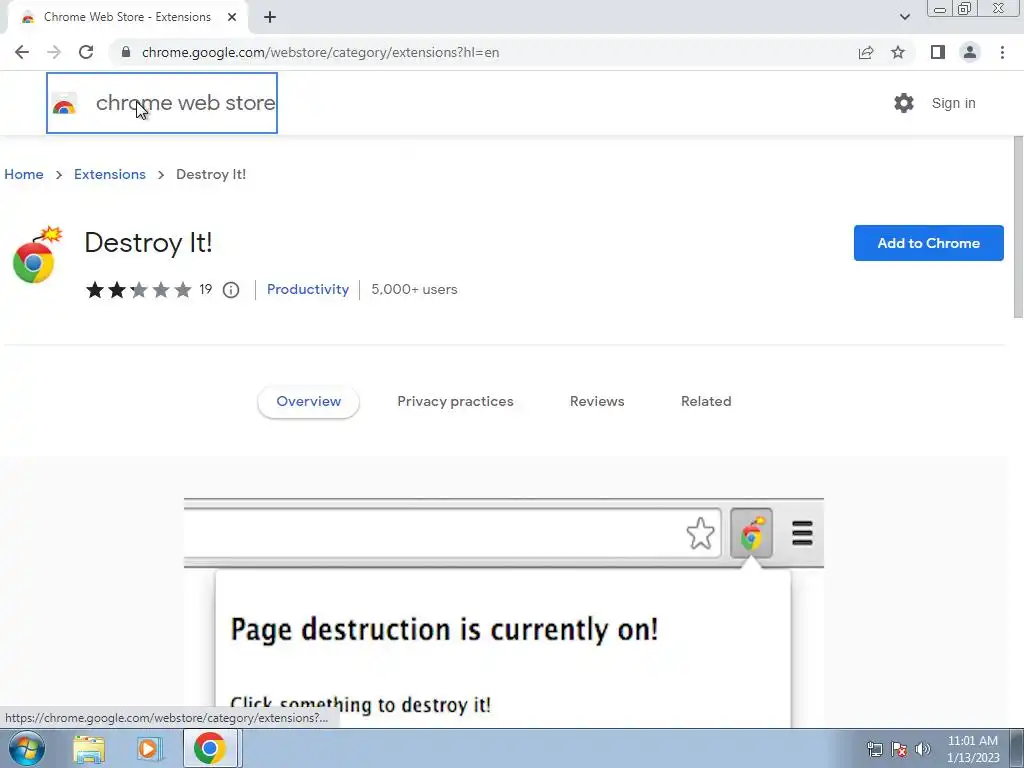Click the address bar URL
Viewport: 1024px width, 768px height.
click(320, 52)
